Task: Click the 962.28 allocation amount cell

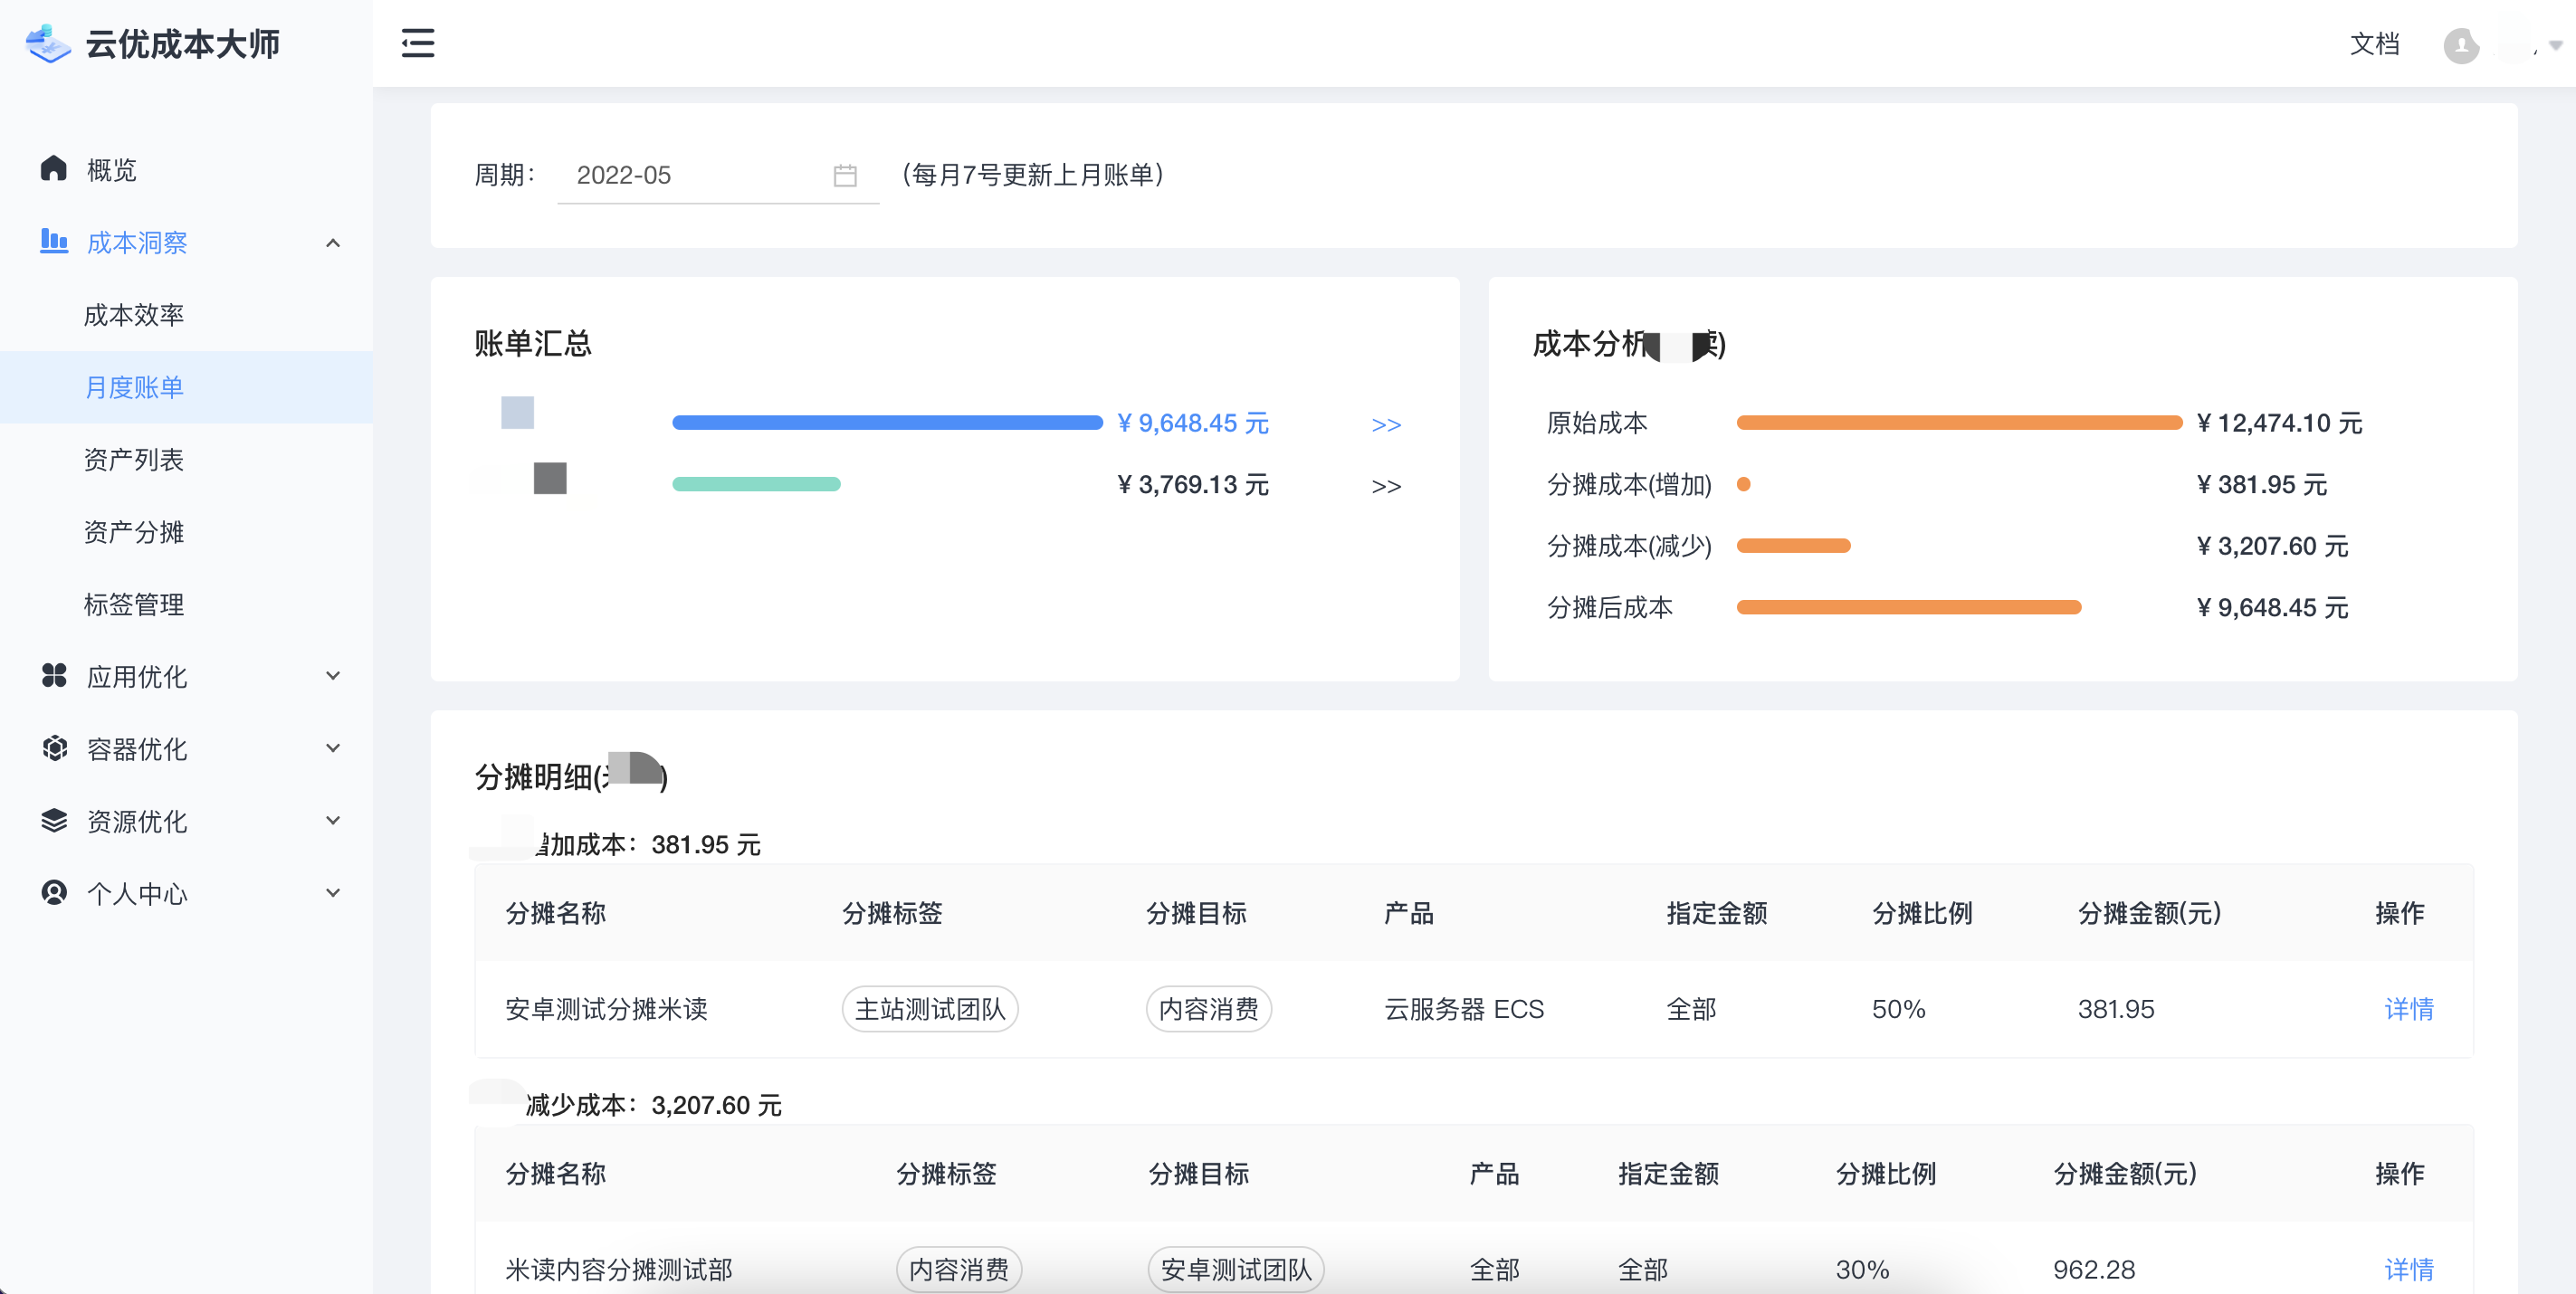Action: pos(2094,1269)
